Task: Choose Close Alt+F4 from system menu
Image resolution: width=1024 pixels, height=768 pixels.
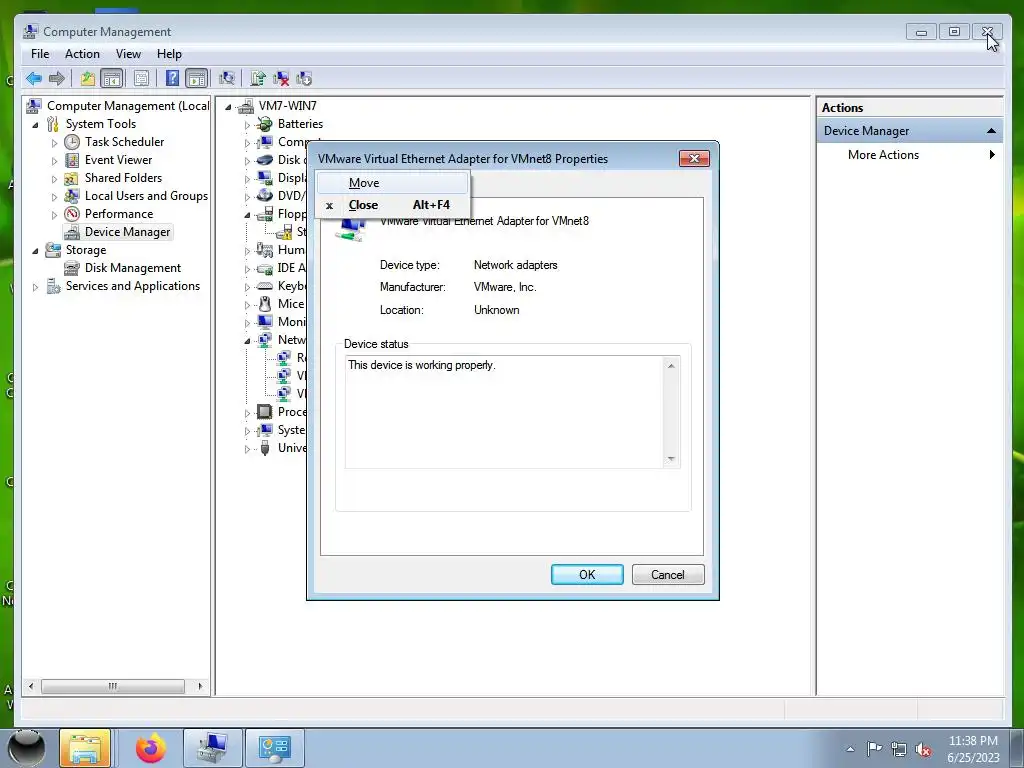Action: coord(392,205)
